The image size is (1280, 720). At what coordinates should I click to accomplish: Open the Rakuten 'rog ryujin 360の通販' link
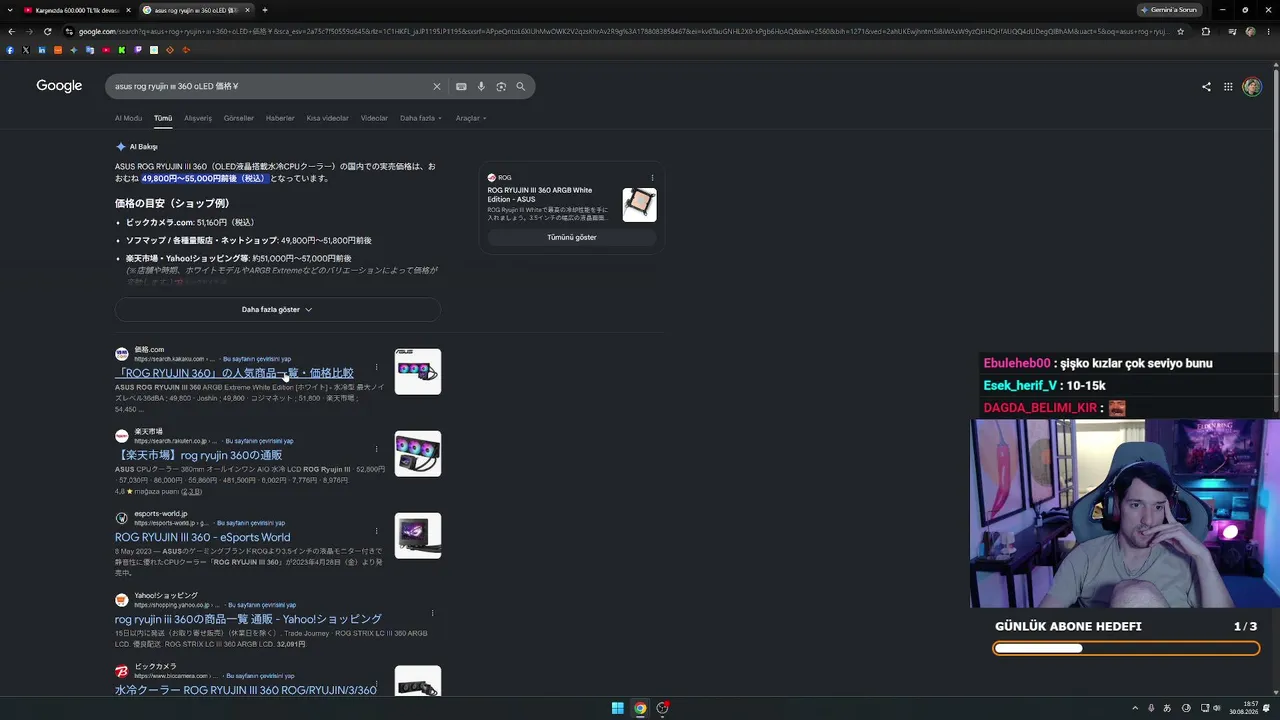click(198, 455)
